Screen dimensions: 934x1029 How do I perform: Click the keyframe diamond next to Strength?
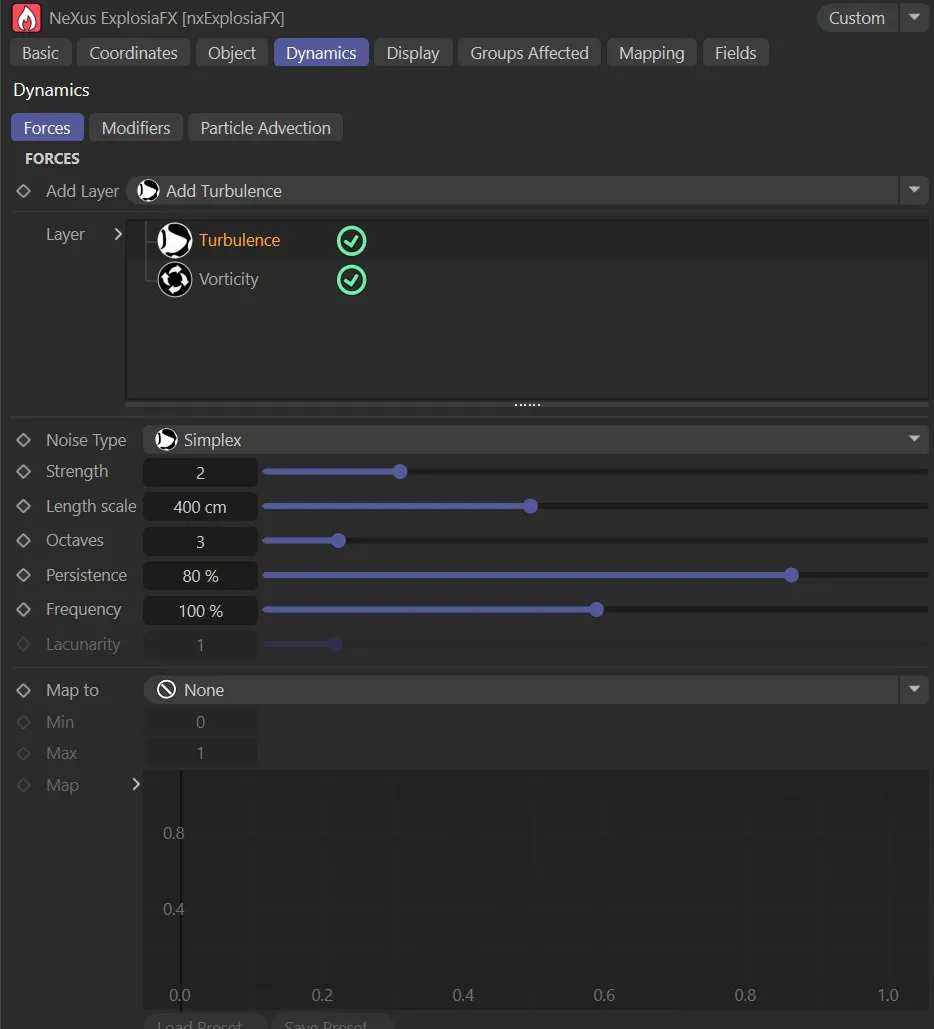pyautogui.click(x=23, y=471)
